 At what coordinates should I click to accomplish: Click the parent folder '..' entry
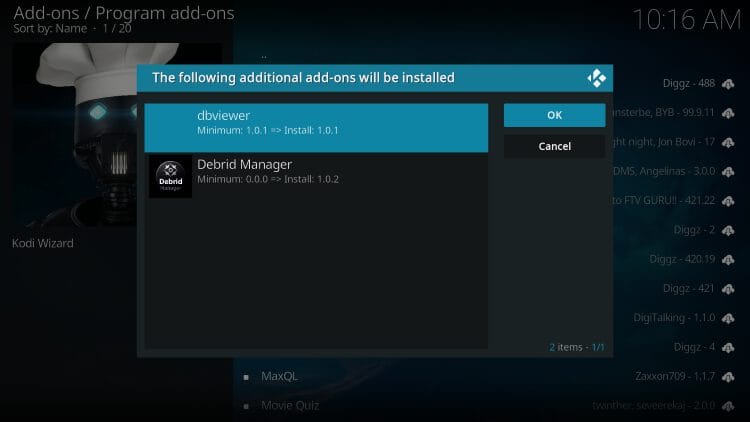point(264,57)
